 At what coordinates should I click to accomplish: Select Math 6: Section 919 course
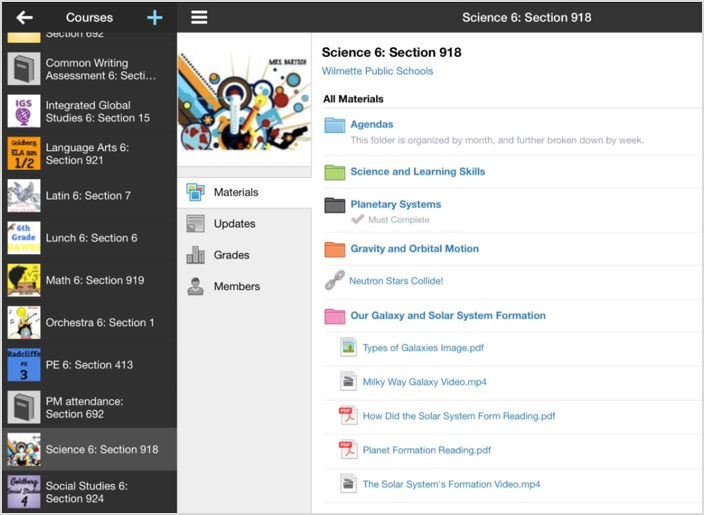pyautogui.click(x=94, y=280)
